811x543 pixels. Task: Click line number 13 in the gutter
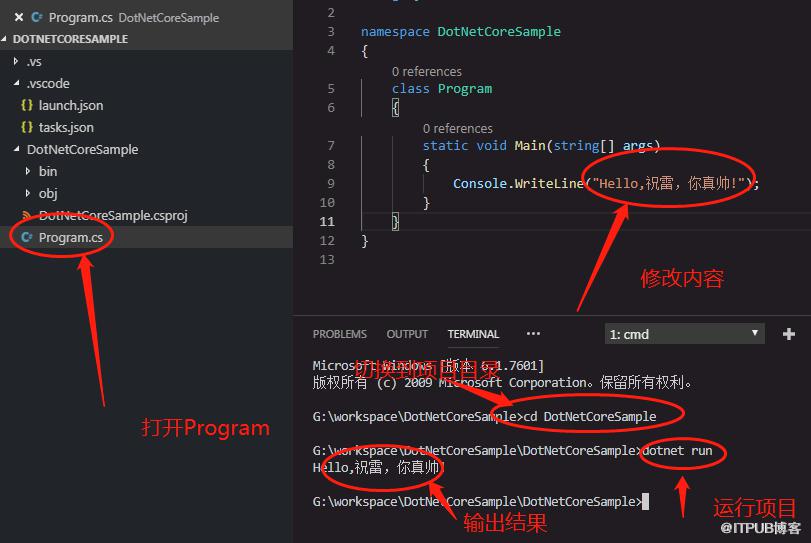point(327,260)
